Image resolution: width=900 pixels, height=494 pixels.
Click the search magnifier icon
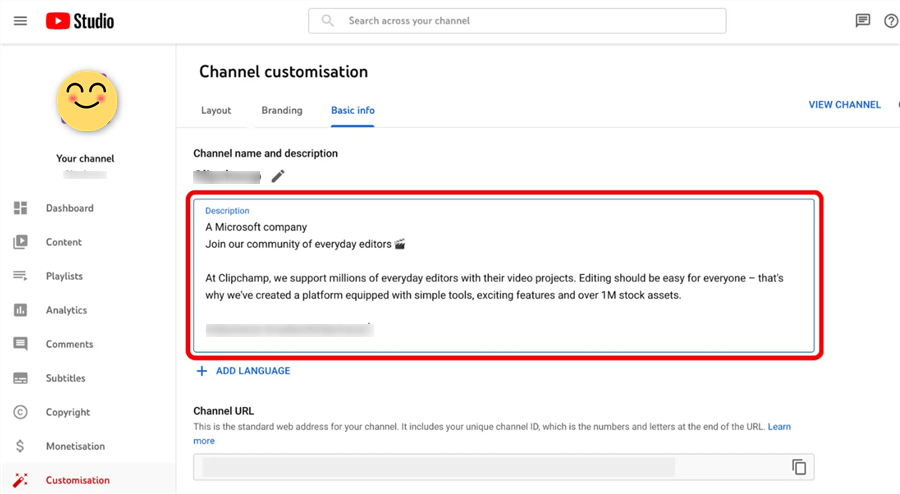[x=327, y=21]
